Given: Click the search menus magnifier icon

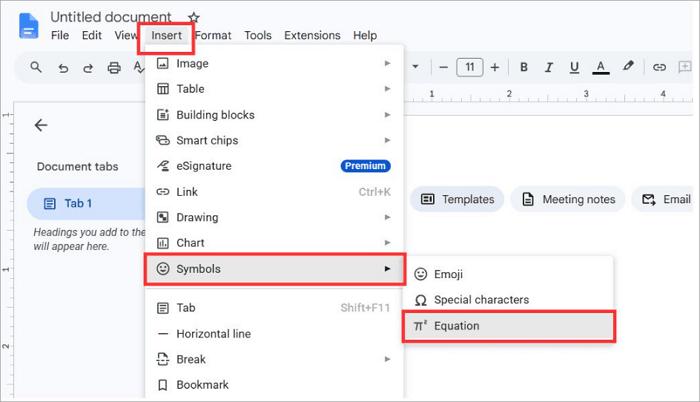Looking at the screenshot, I should click(x=36, y=67).
